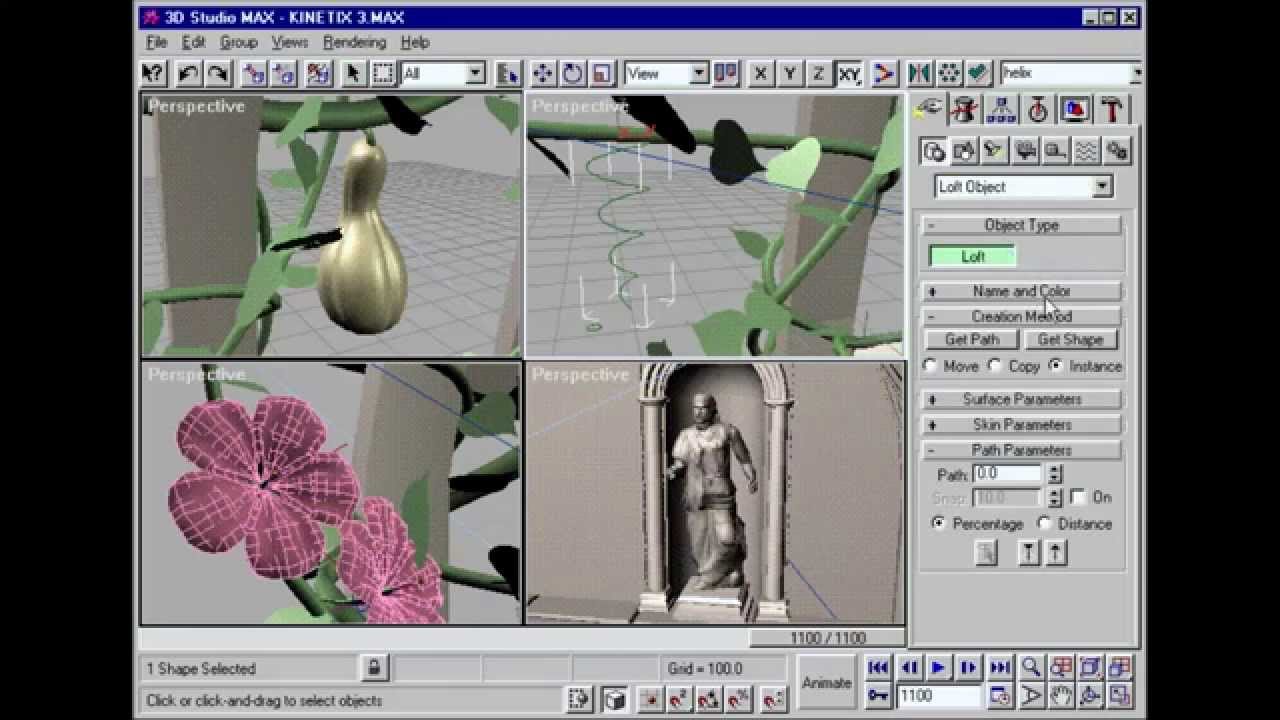Image resolution: width=1280 pixels, height=720 pixels.
Task: Select the Helpers category icon
Action: (x=1055, y=150)
